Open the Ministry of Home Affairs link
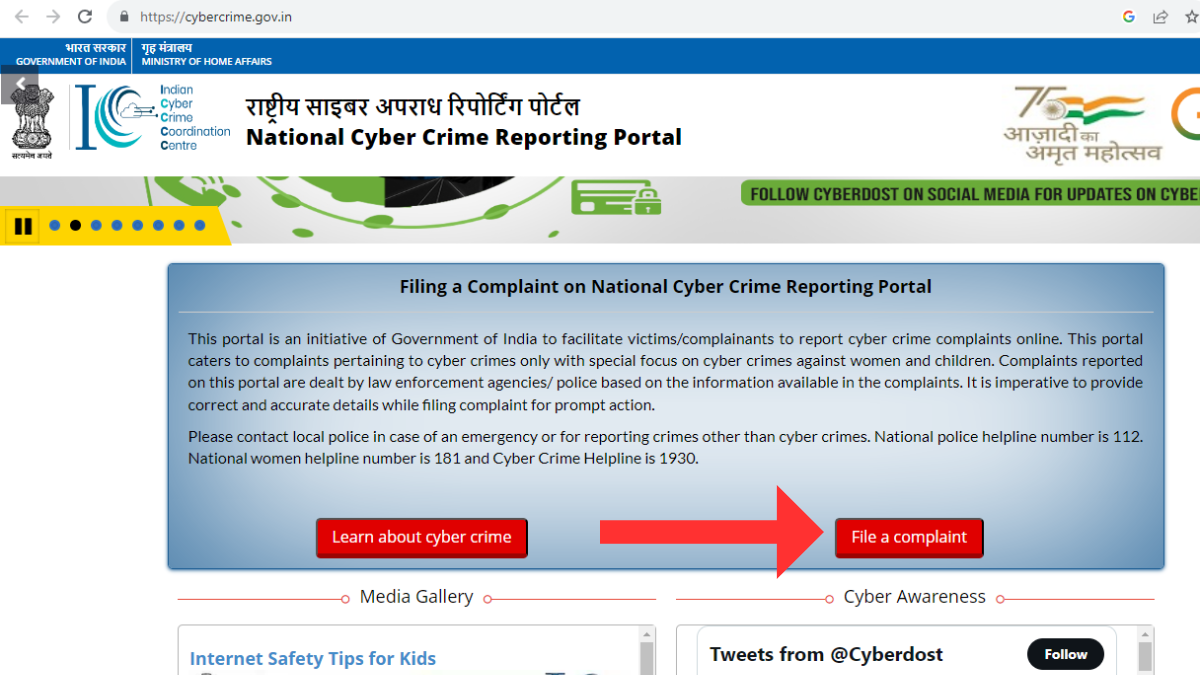This screenshot has height=675, width=1200. [x=206, y=55]
